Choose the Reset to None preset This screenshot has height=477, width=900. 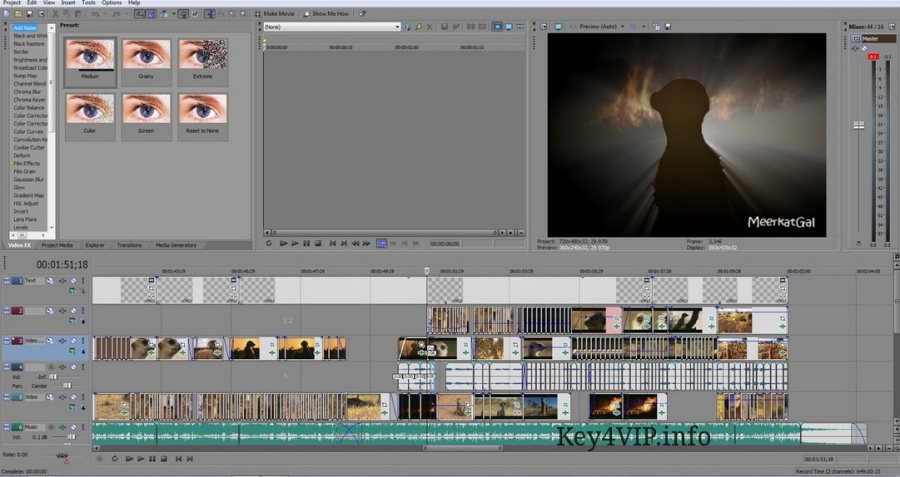203,117
